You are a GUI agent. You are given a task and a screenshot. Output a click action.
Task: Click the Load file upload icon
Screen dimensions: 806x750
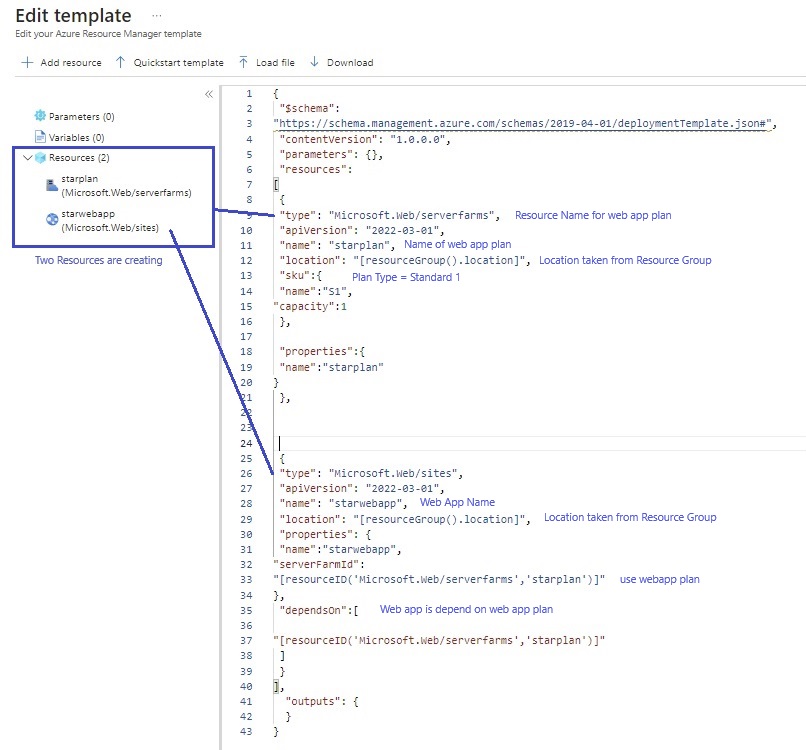(243, 62)
